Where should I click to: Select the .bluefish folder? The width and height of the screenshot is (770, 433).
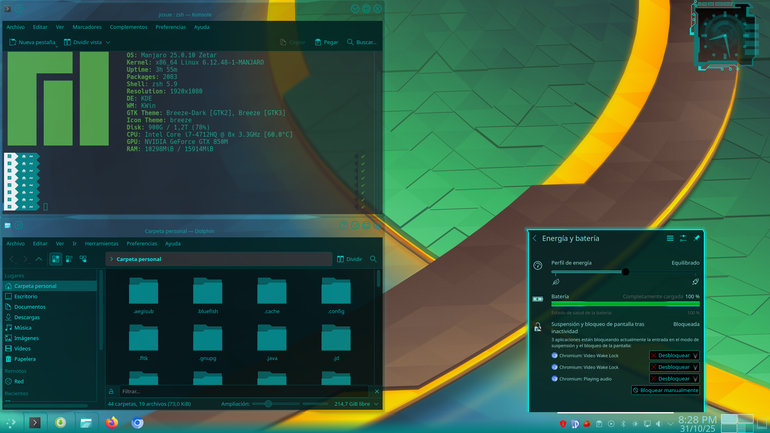(x=208, y=296)
